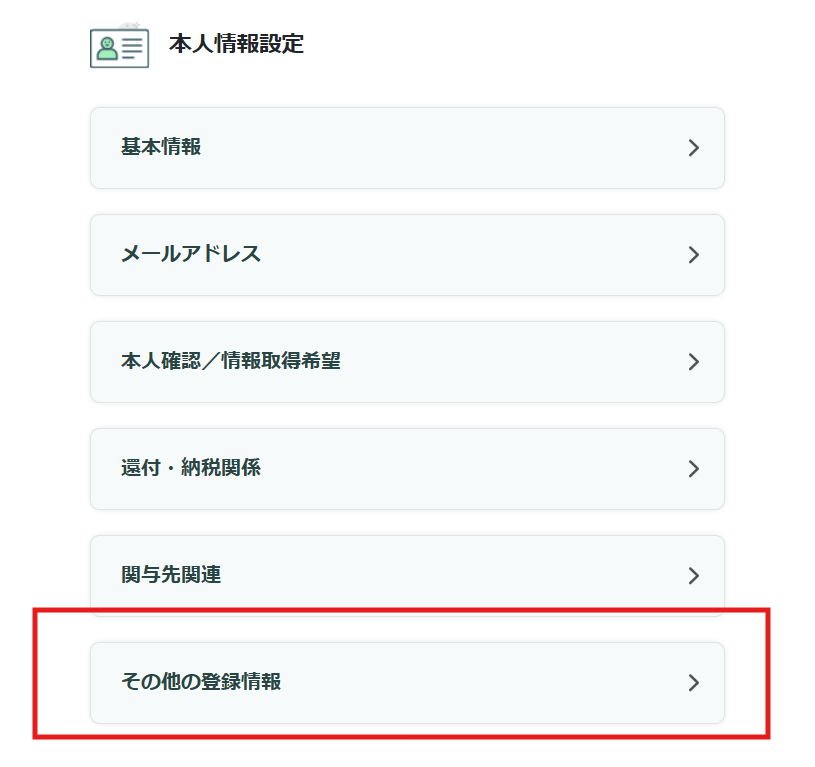
Task: Click the ID card profile icon
Action: [119, 47]
